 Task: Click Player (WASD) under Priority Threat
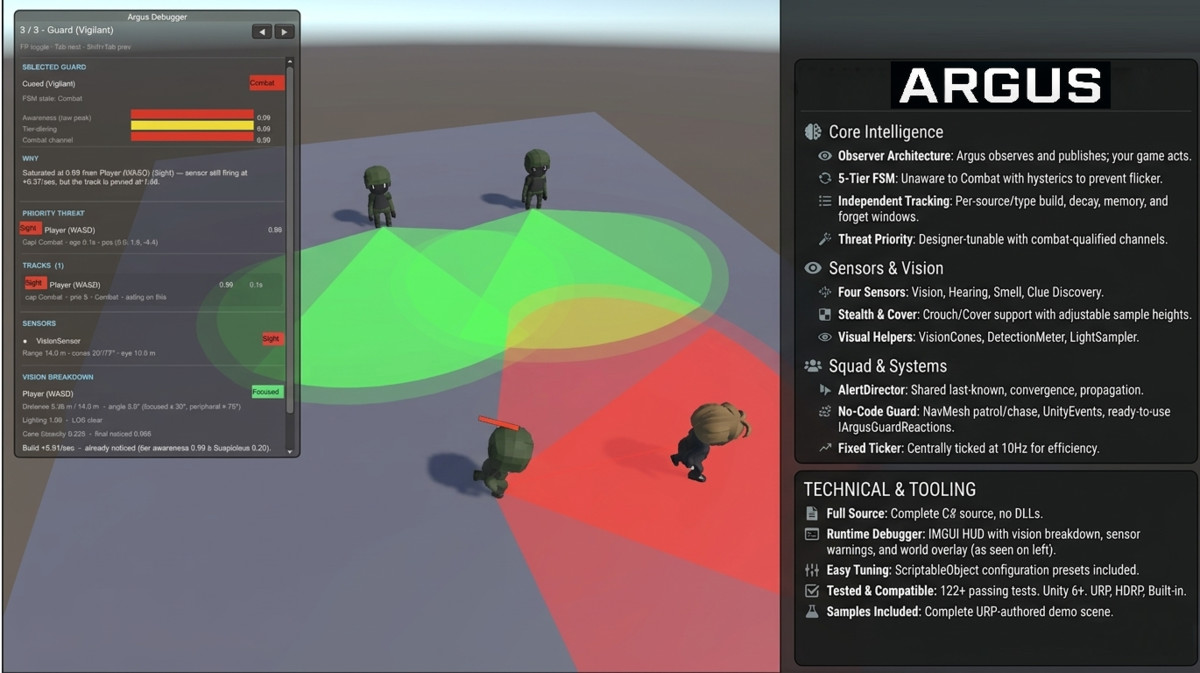tap(70, 230)
